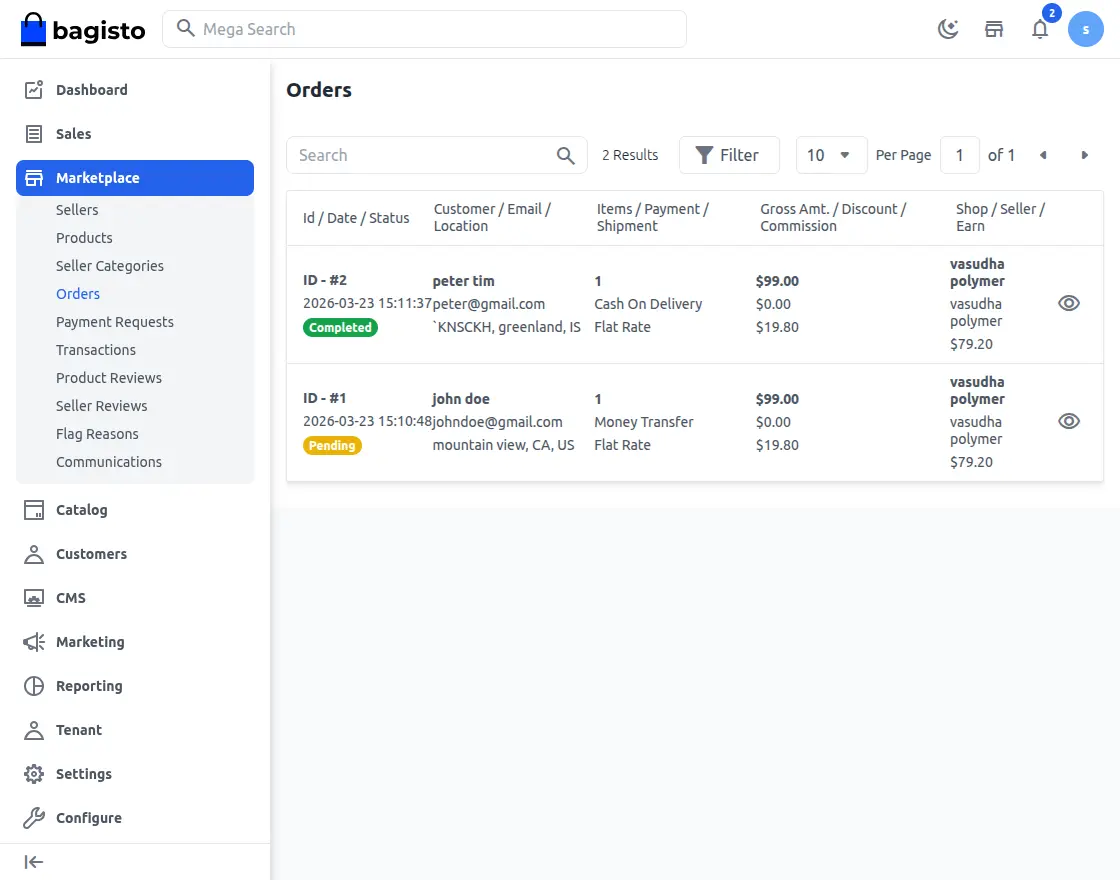1120x880 pixels.
Task: Open the storefront icon in header
Action: pos(994,29)
